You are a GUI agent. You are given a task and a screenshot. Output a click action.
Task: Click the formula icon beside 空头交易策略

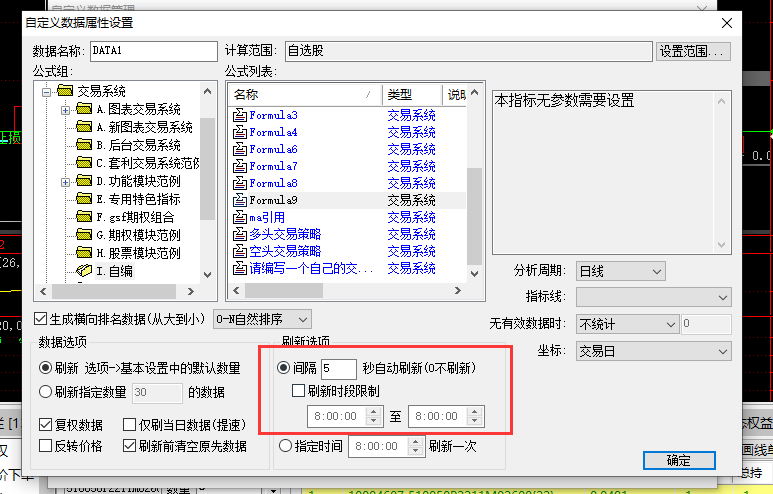[x=240, y=251]
